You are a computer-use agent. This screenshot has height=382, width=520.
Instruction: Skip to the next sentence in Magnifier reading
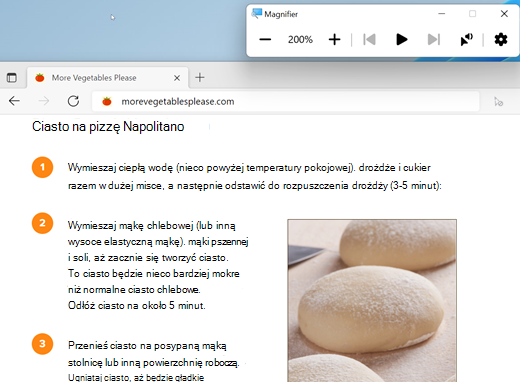click(434, 40)
